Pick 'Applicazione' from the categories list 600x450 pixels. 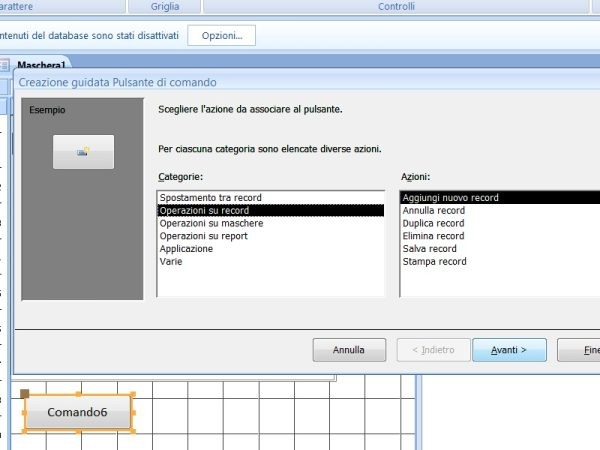pos(186,249)
